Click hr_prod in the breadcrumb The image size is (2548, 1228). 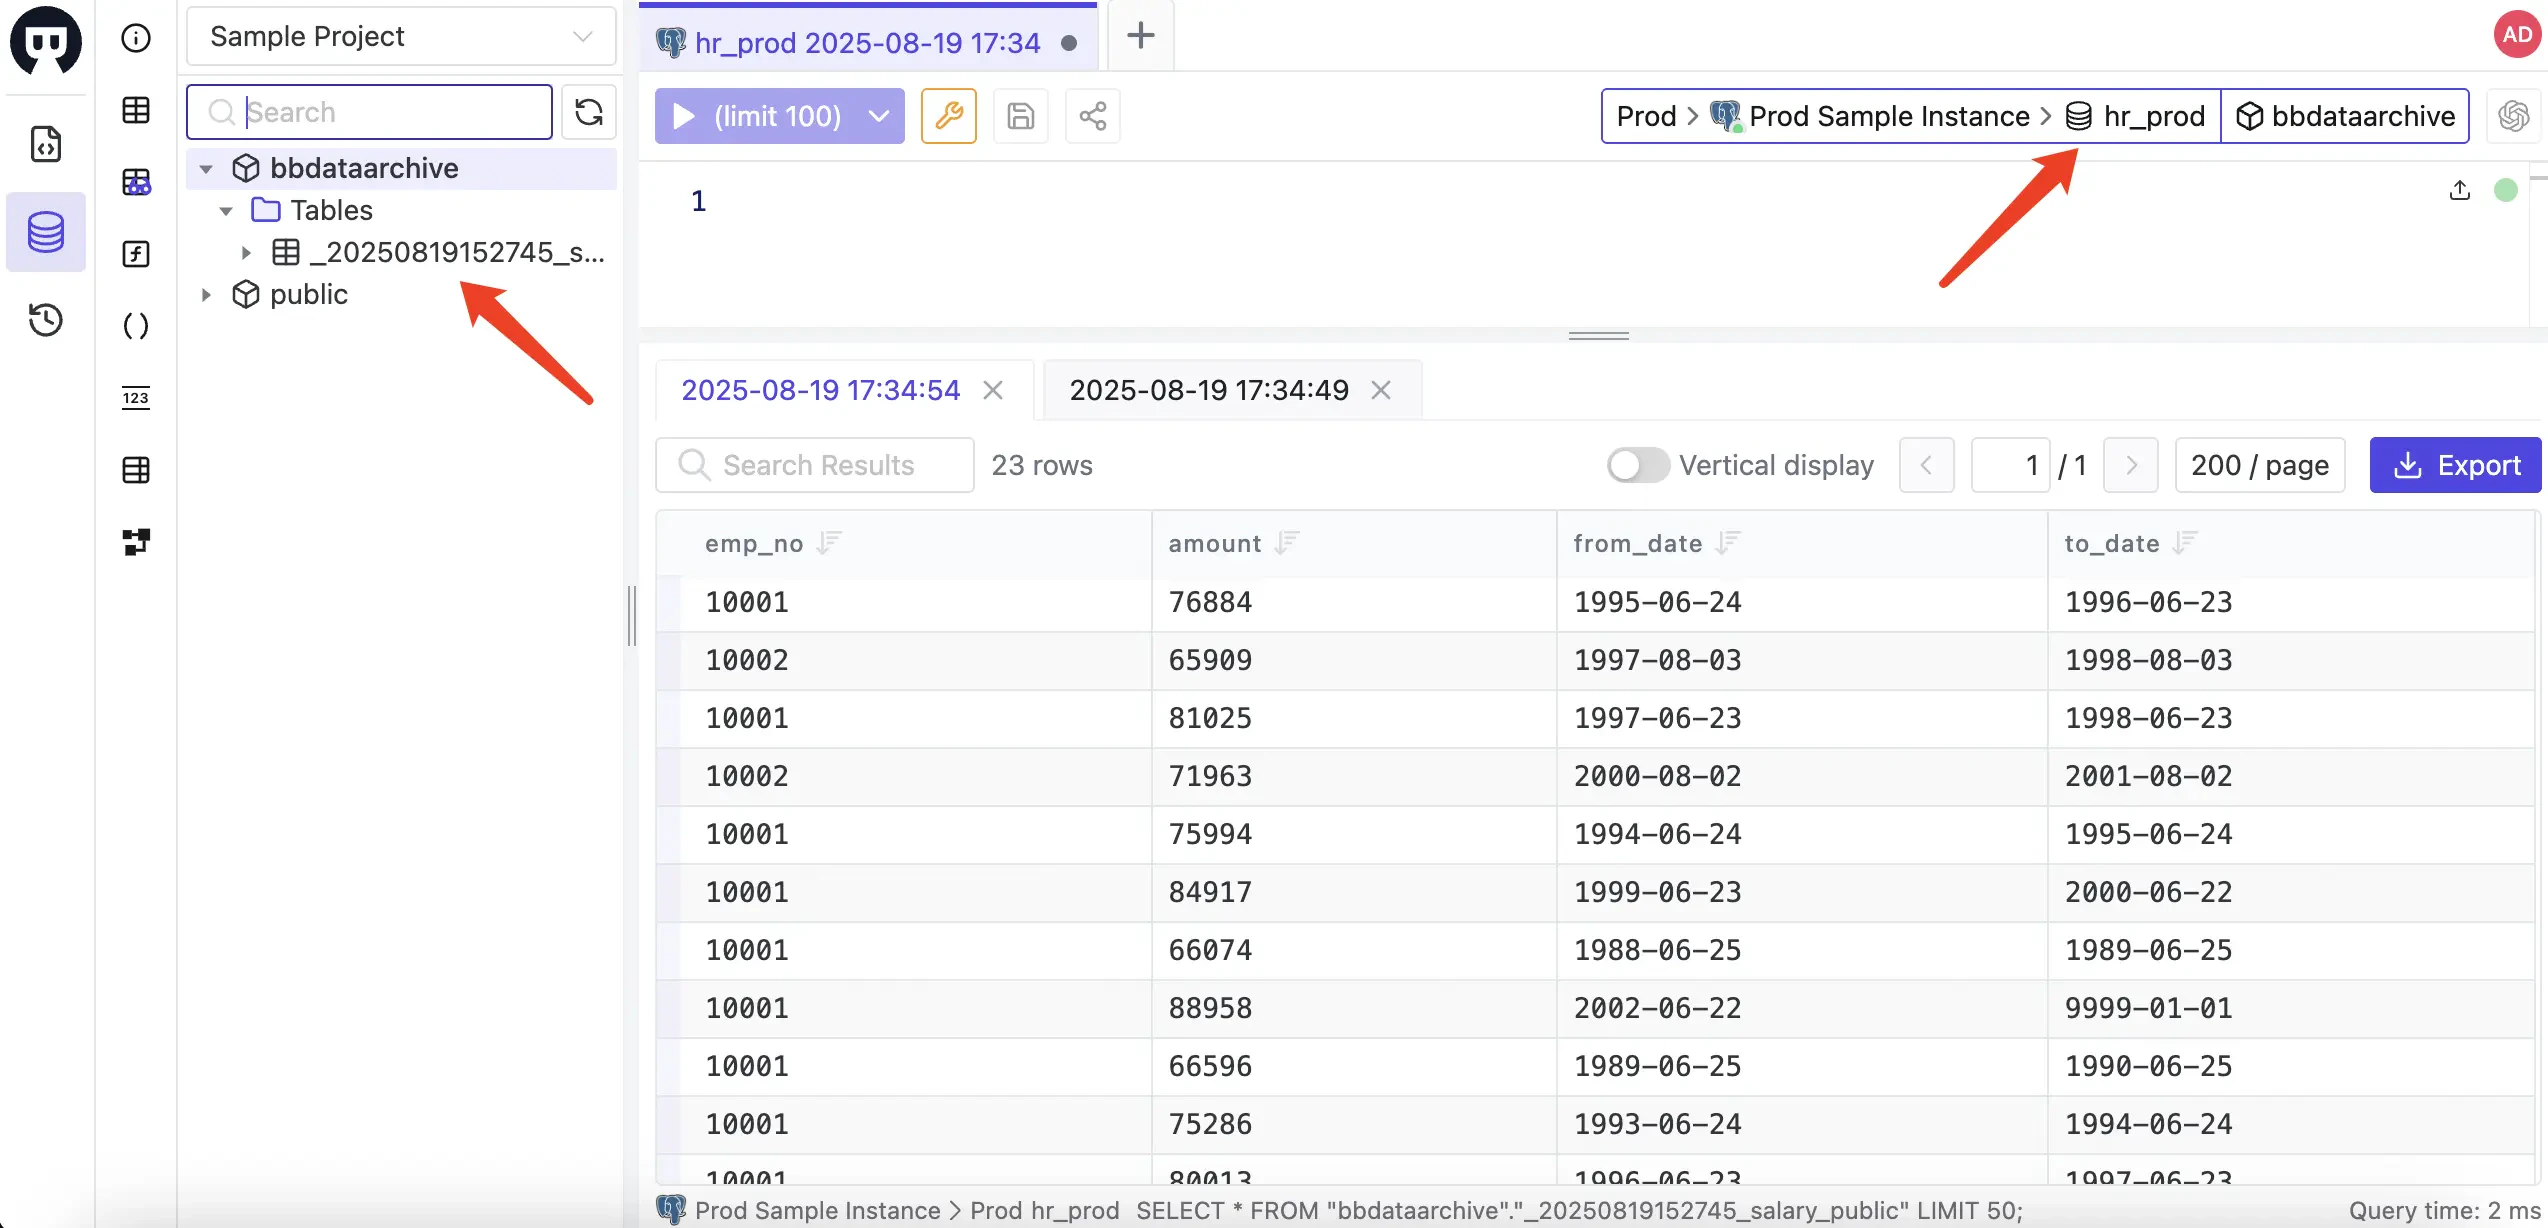point(2153,115)
